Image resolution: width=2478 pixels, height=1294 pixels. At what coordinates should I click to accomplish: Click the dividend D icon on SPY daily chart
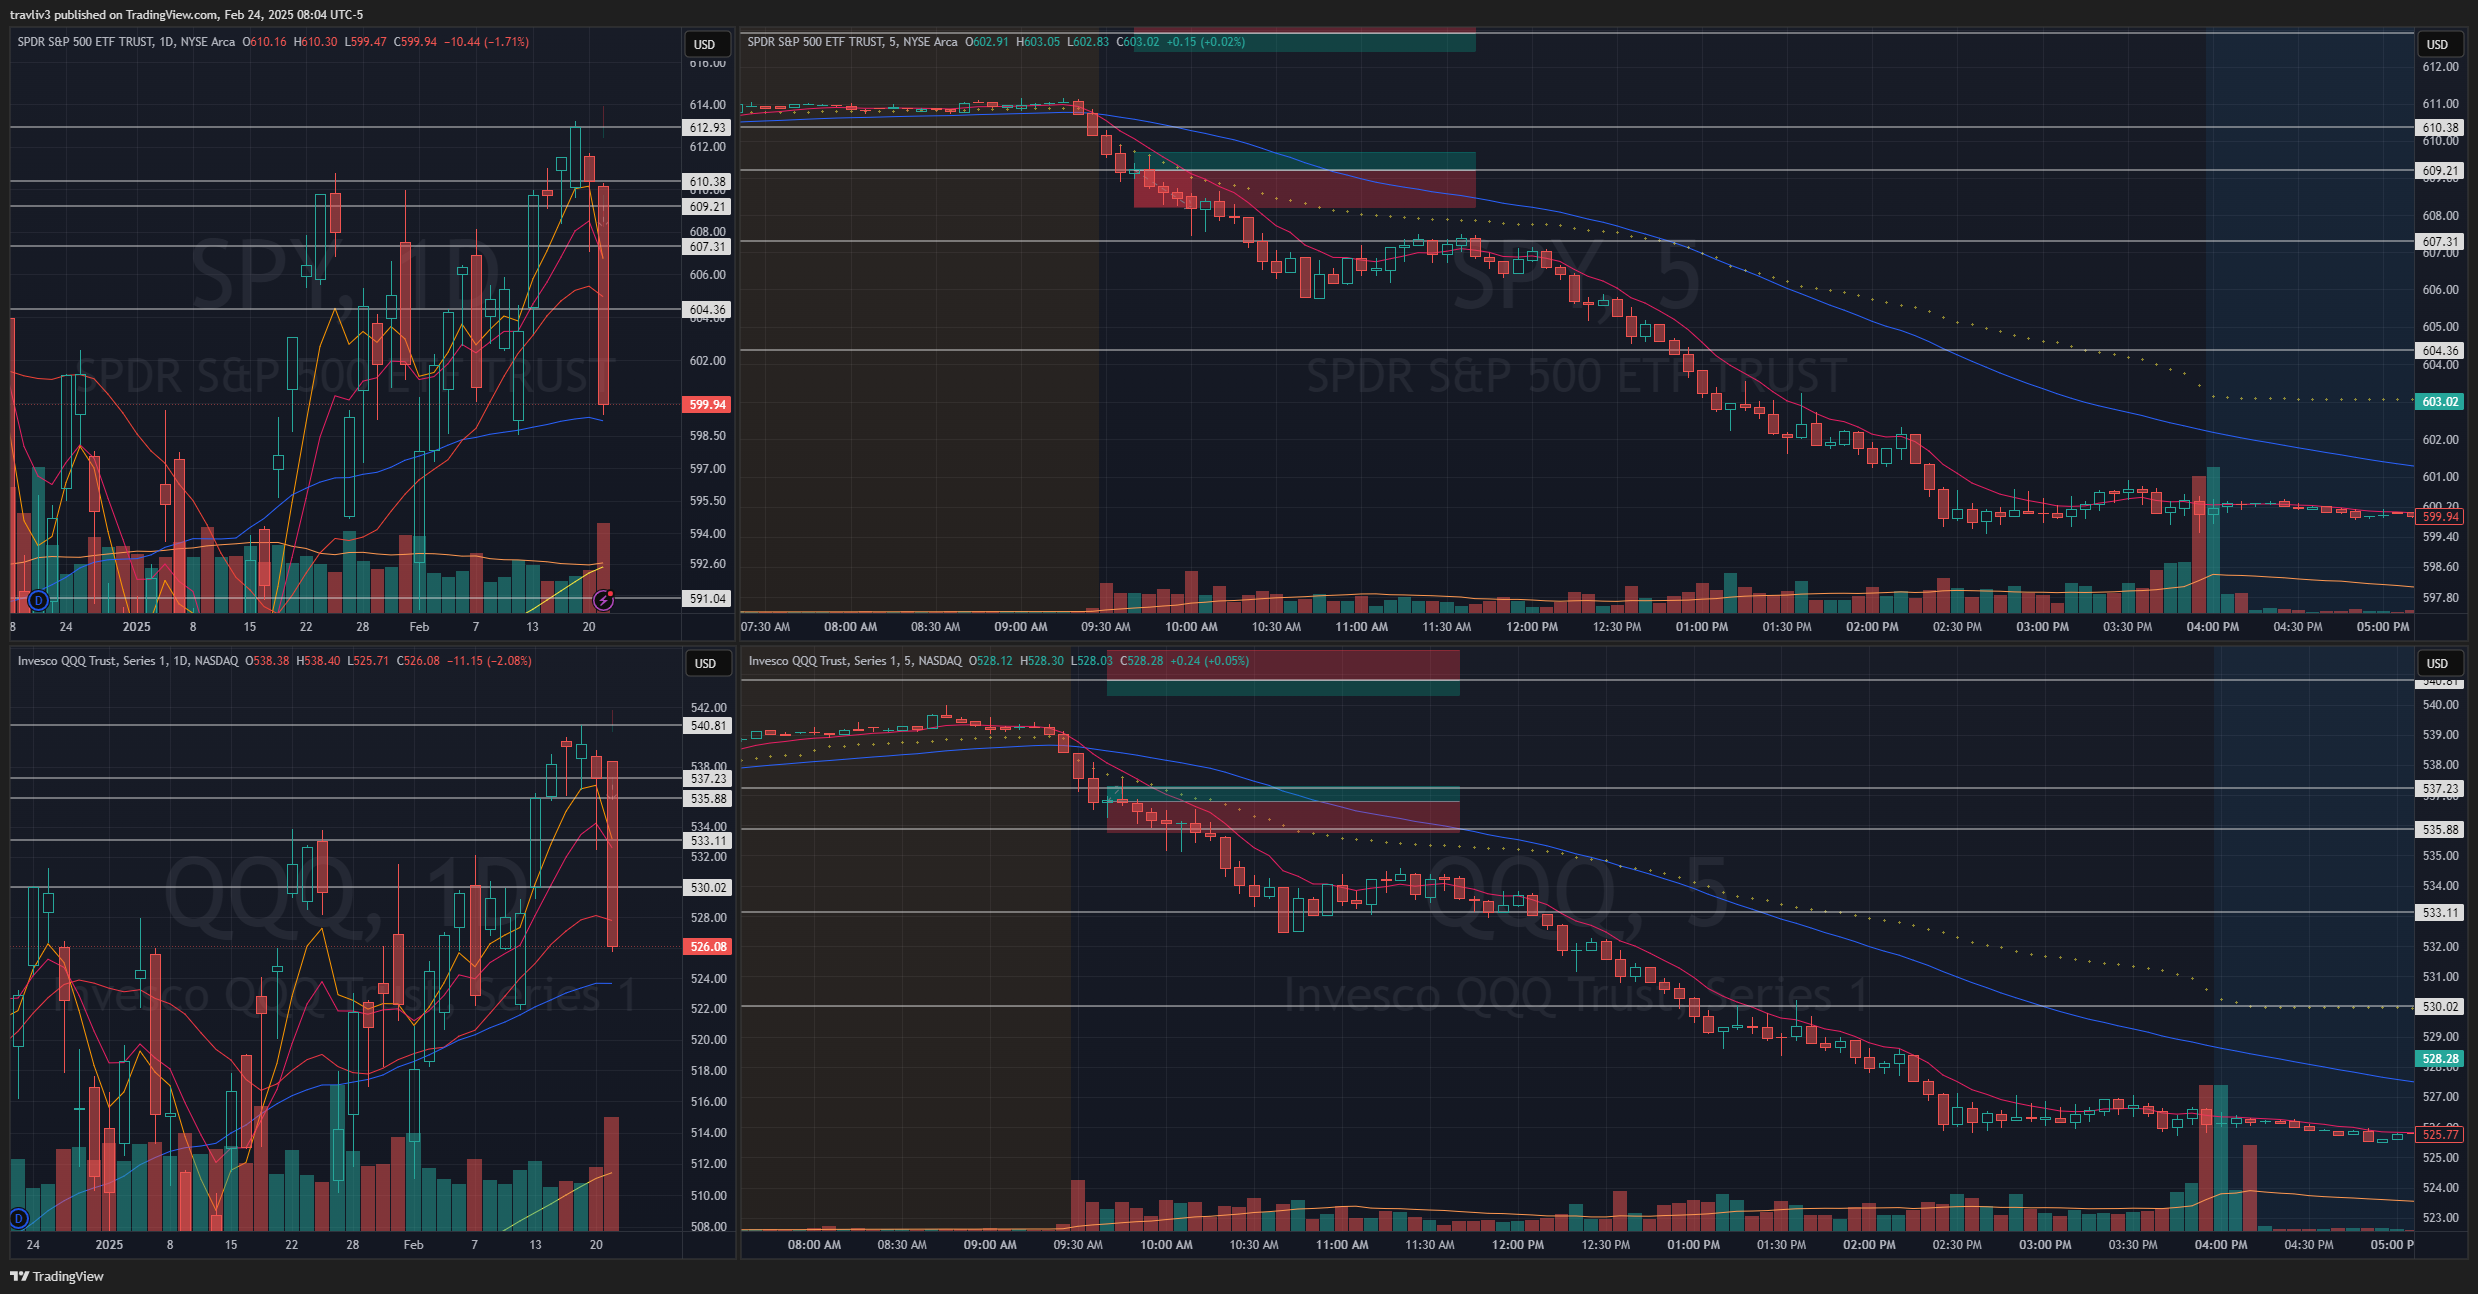(38, 600)
